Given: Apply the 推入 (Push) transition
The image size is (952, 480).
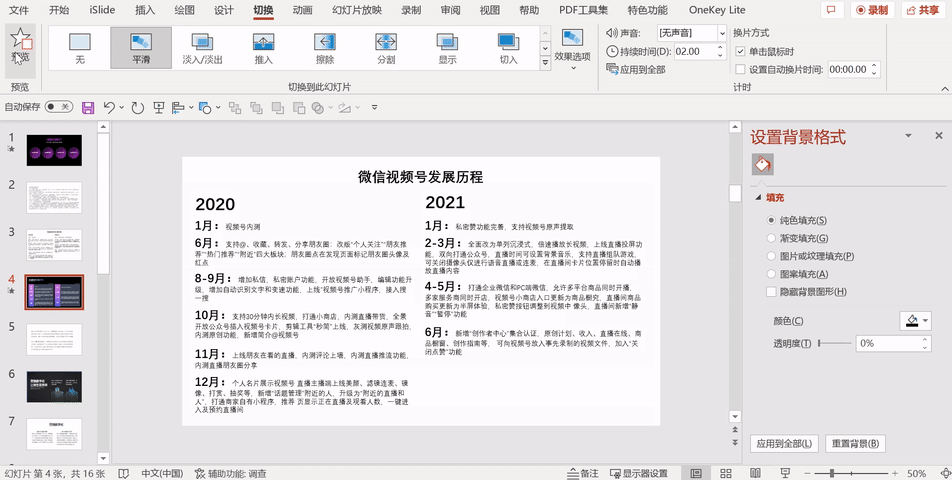Looking at the screenshot, I should tap(264, 48).
